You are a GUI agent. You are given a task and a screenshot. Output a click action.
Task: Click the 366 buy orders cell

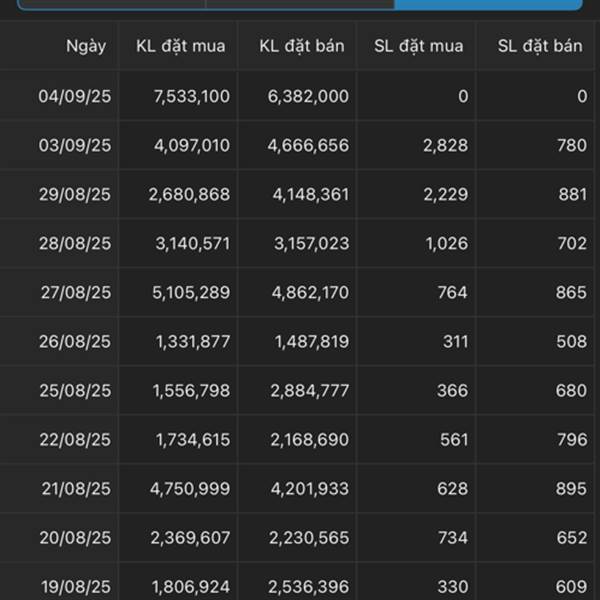[x=452, y=391]
